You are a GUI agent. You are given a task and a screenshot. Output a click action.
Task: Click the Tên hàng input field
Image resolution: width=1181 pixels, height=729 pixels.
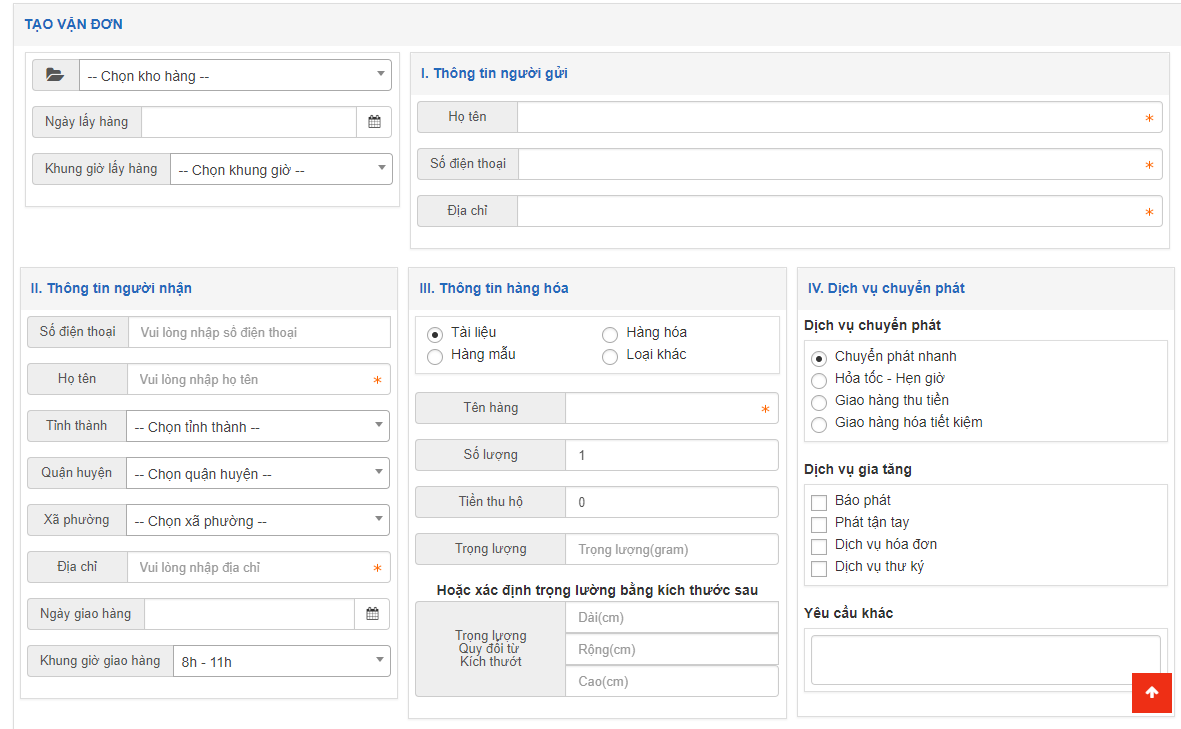tap(662, 408)
